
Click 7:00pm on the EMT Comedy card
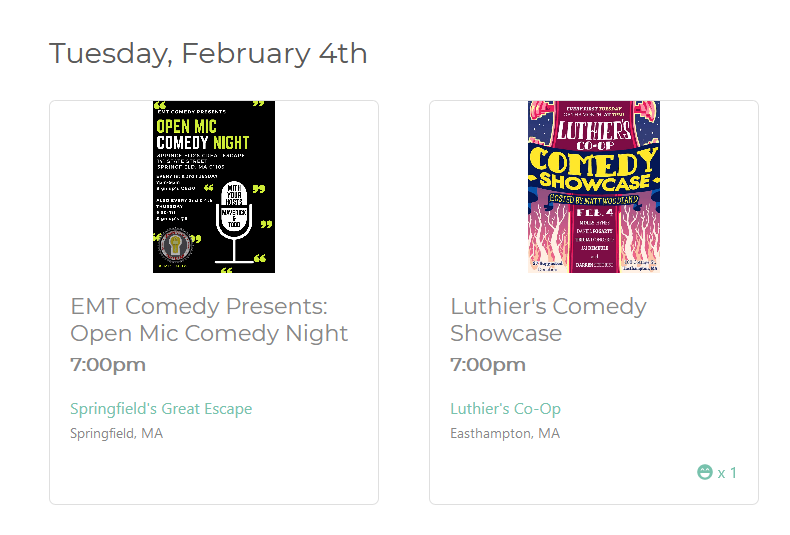[108, 364]
